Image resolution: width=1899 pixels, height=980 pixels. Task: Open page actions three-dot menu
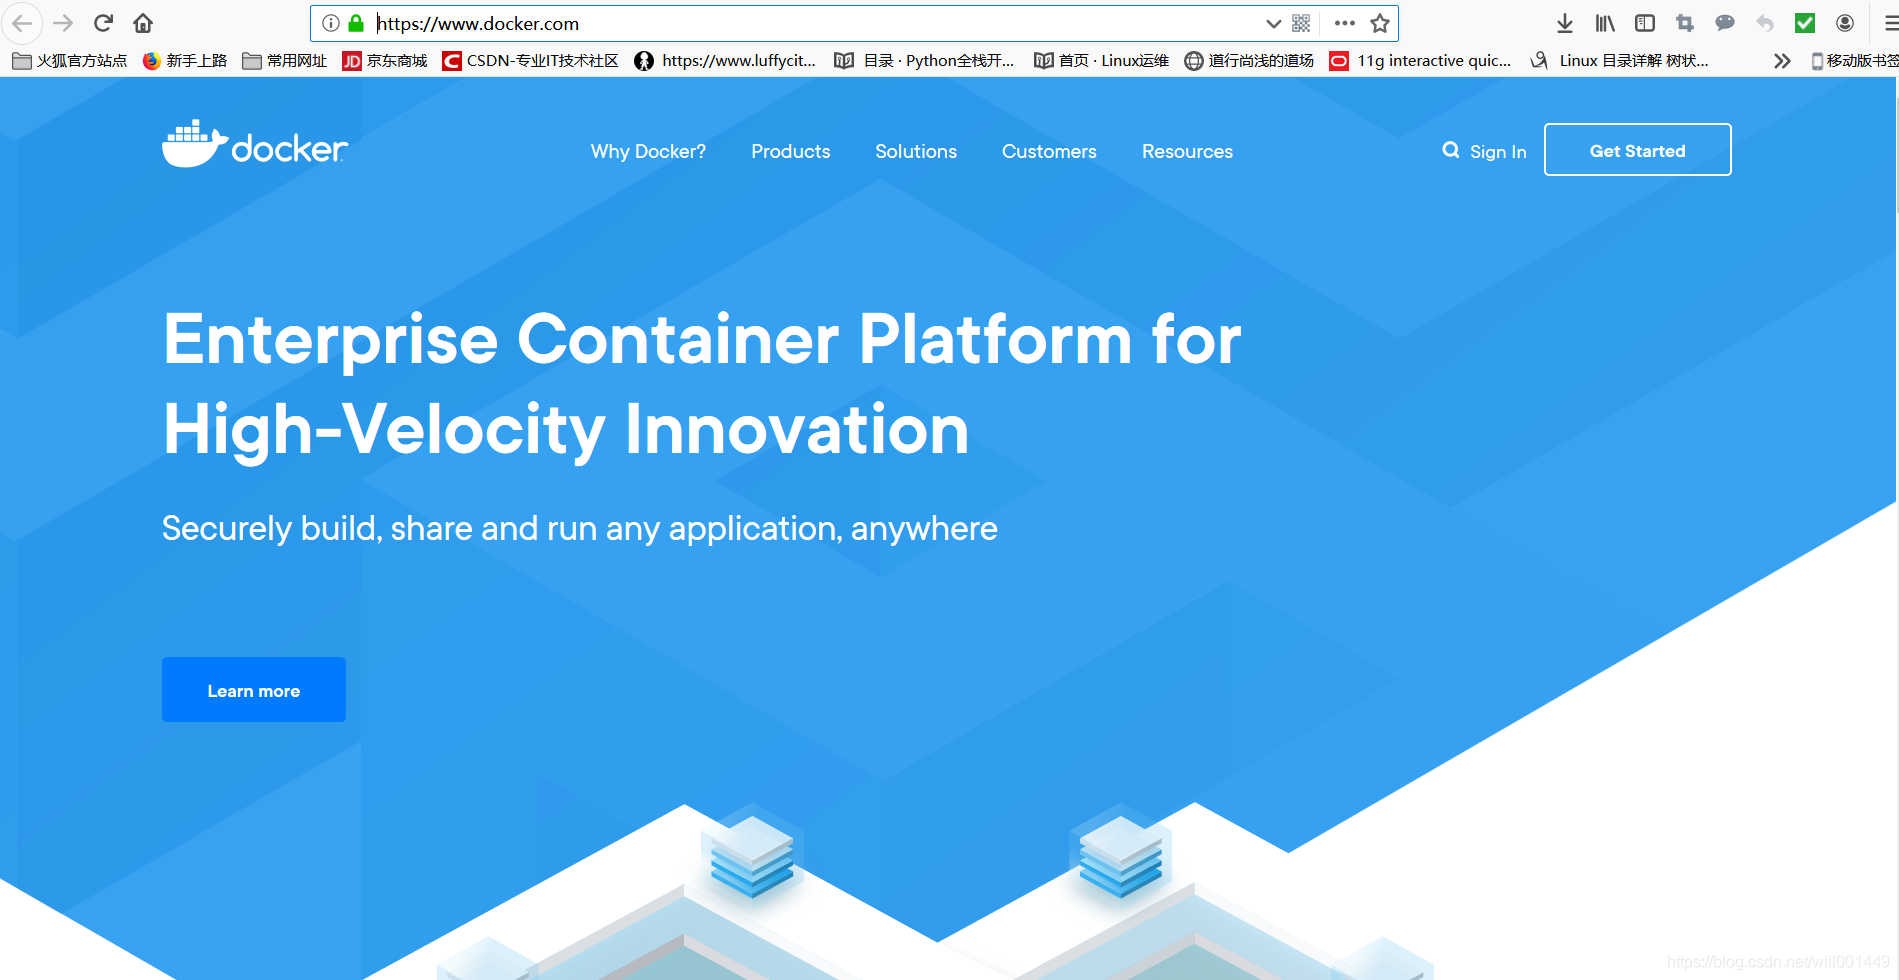1345,23
